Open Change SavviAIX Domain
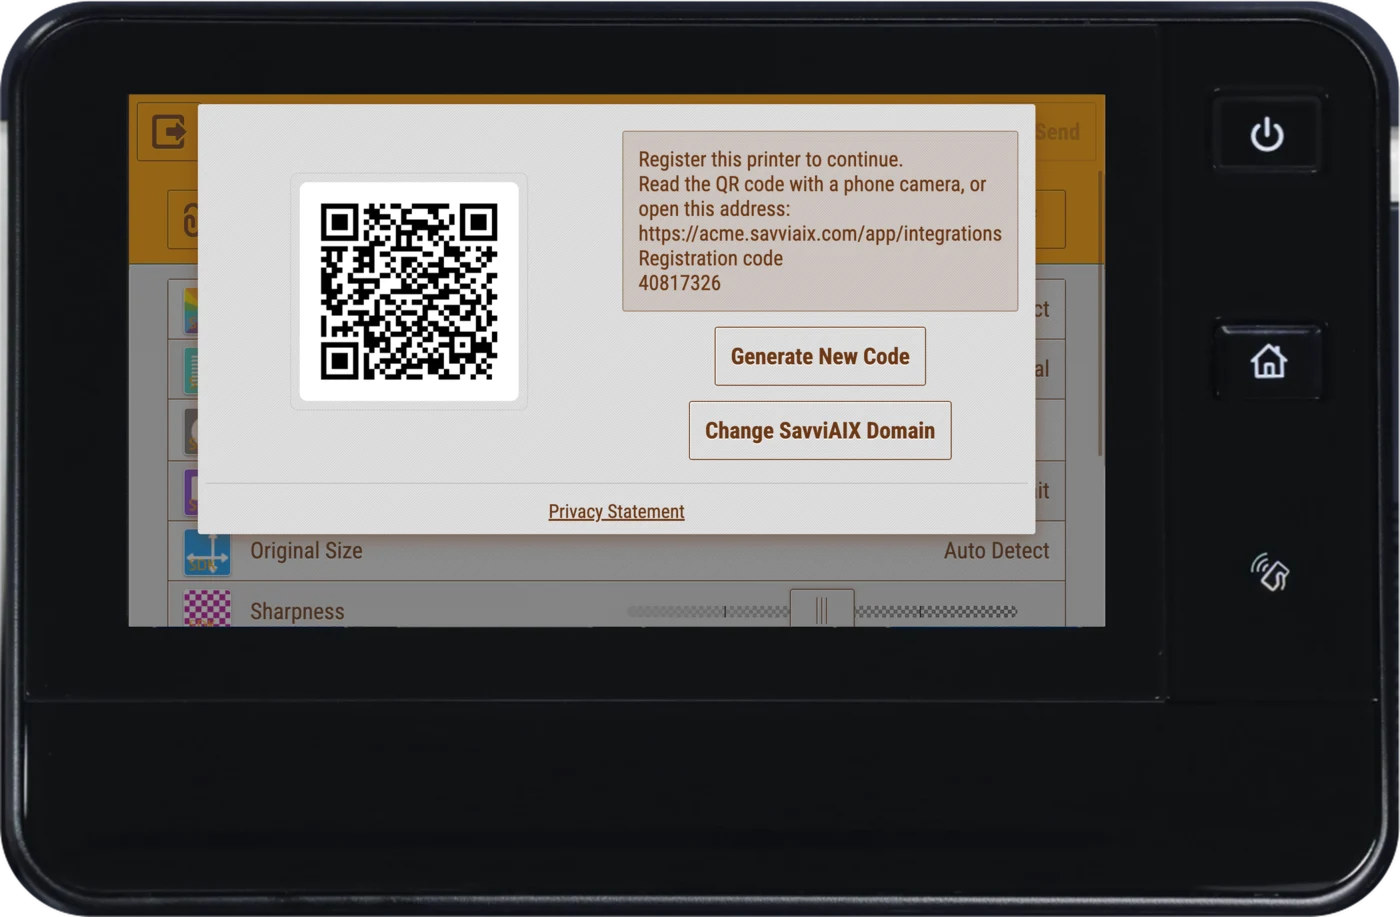 (x=820, y=430)
